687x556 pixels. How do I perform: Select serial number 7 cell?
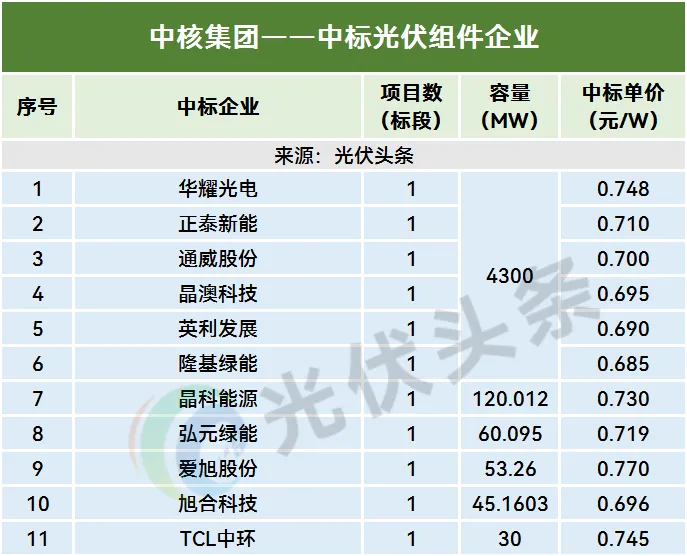(x=37, y=399)
